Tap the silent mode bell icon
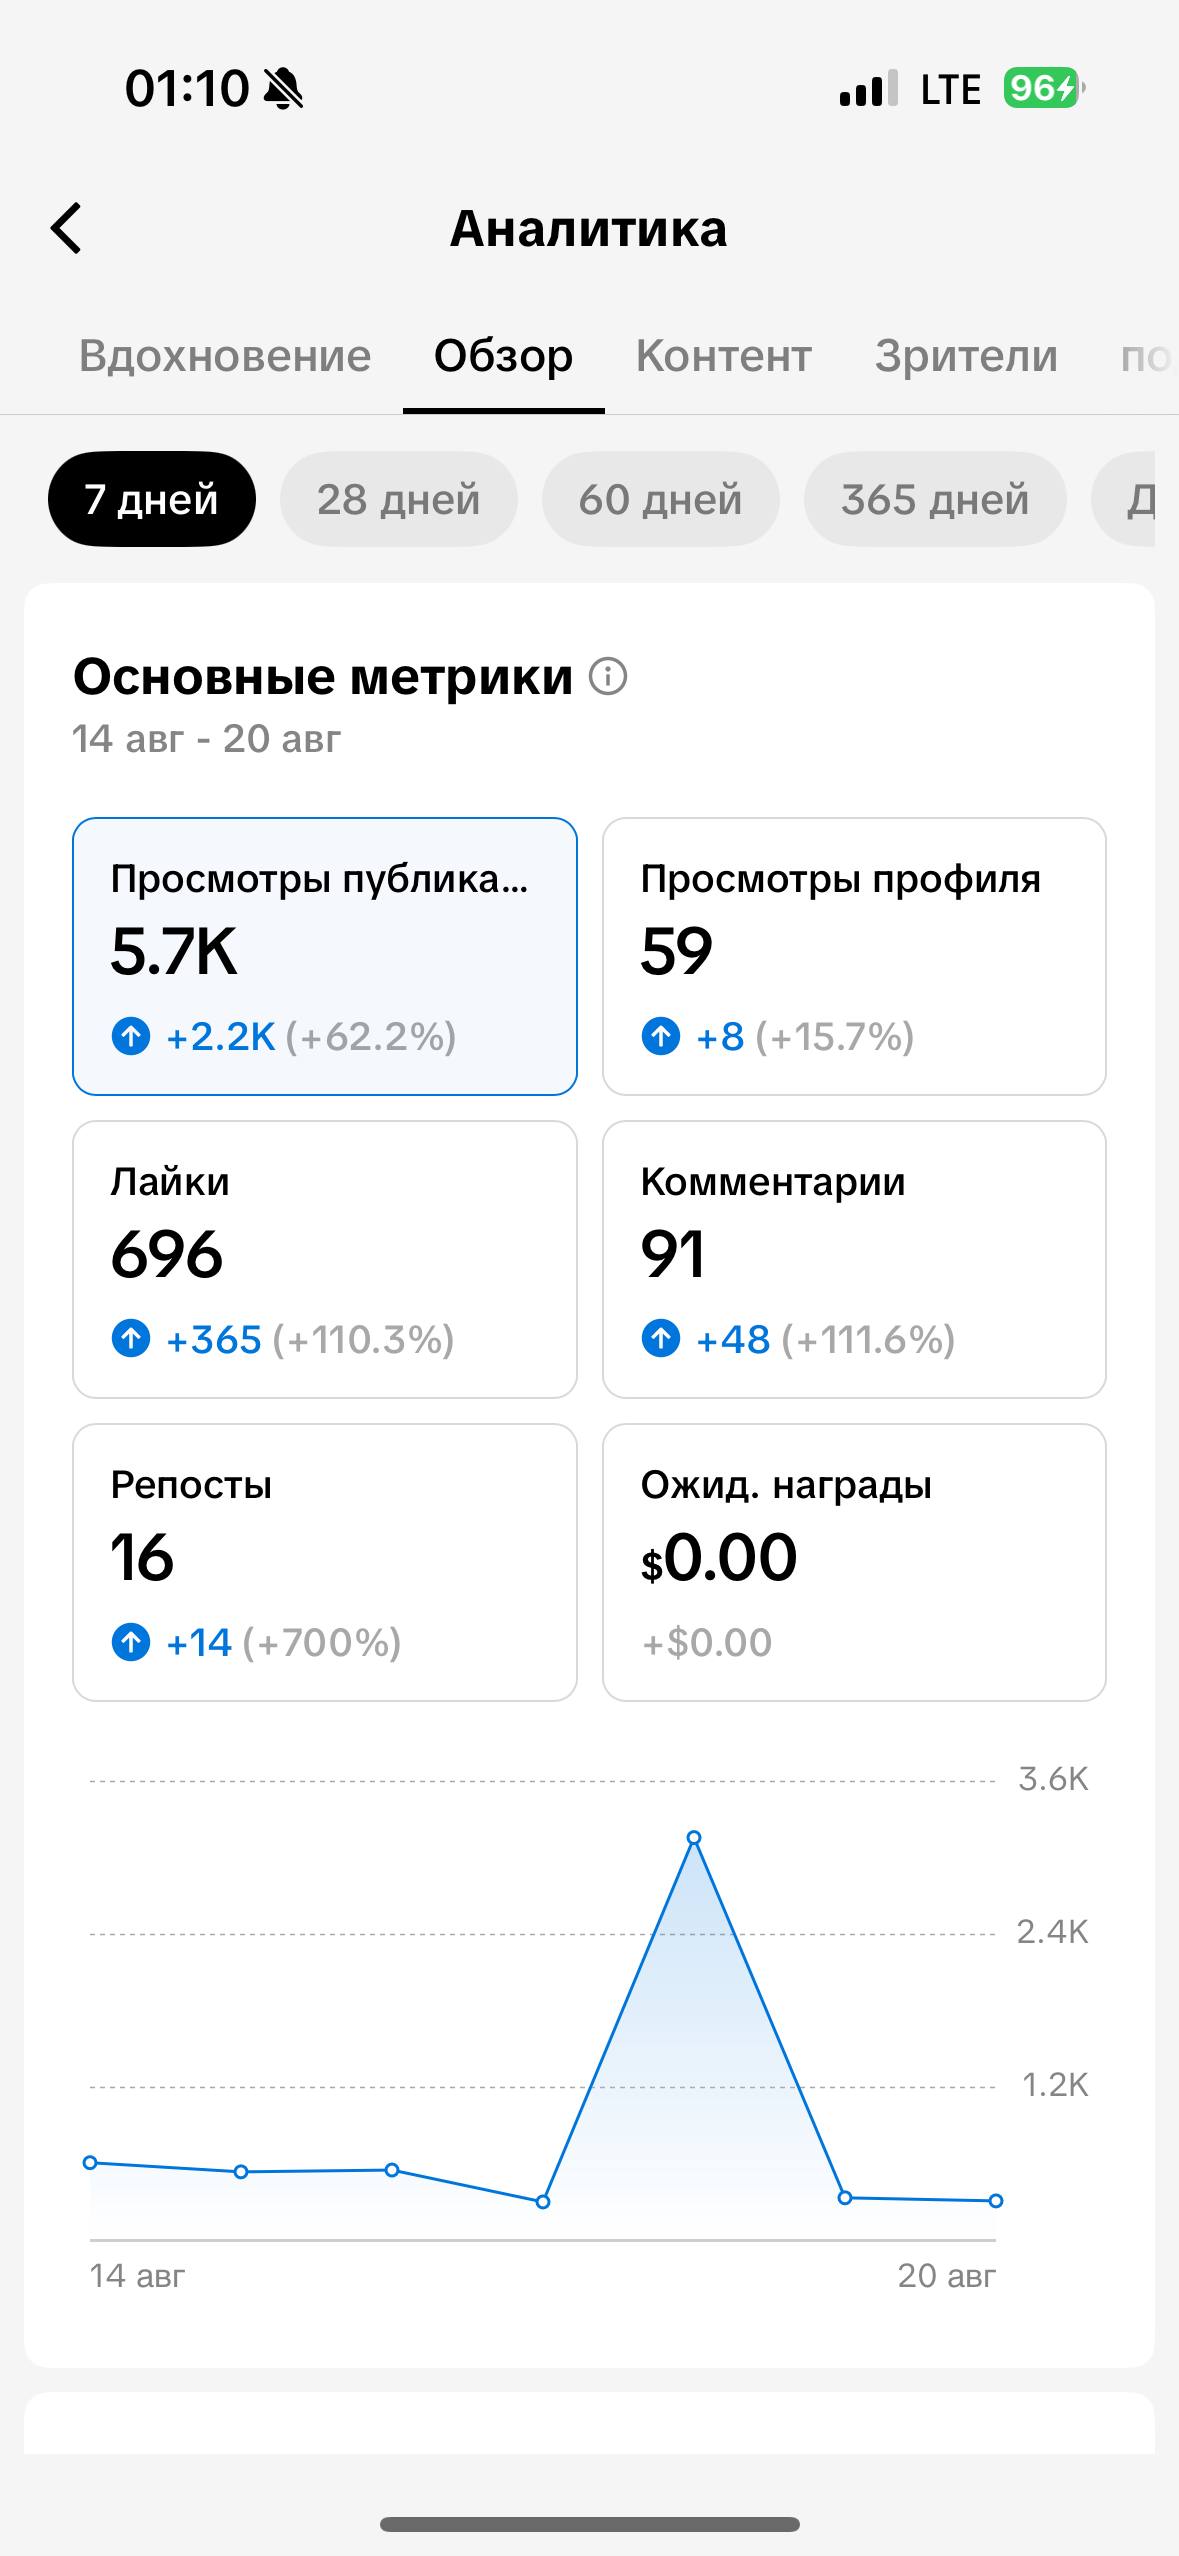 pyautogui.click(x=283, y=89)
